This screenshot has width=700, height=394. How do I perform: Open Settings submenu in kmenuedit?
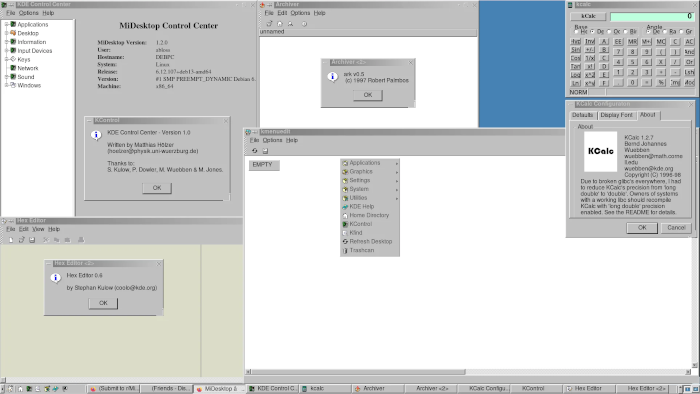click(370, 180)
